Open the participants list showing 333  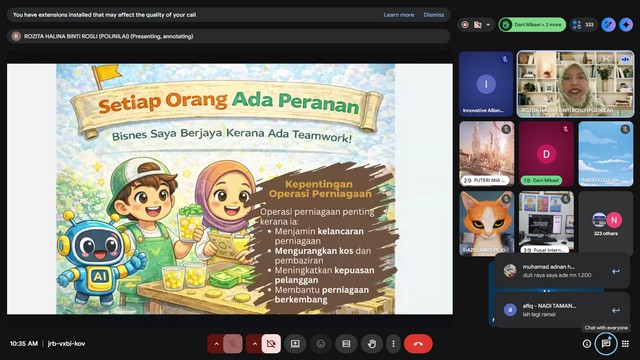[x=583, y=24]
